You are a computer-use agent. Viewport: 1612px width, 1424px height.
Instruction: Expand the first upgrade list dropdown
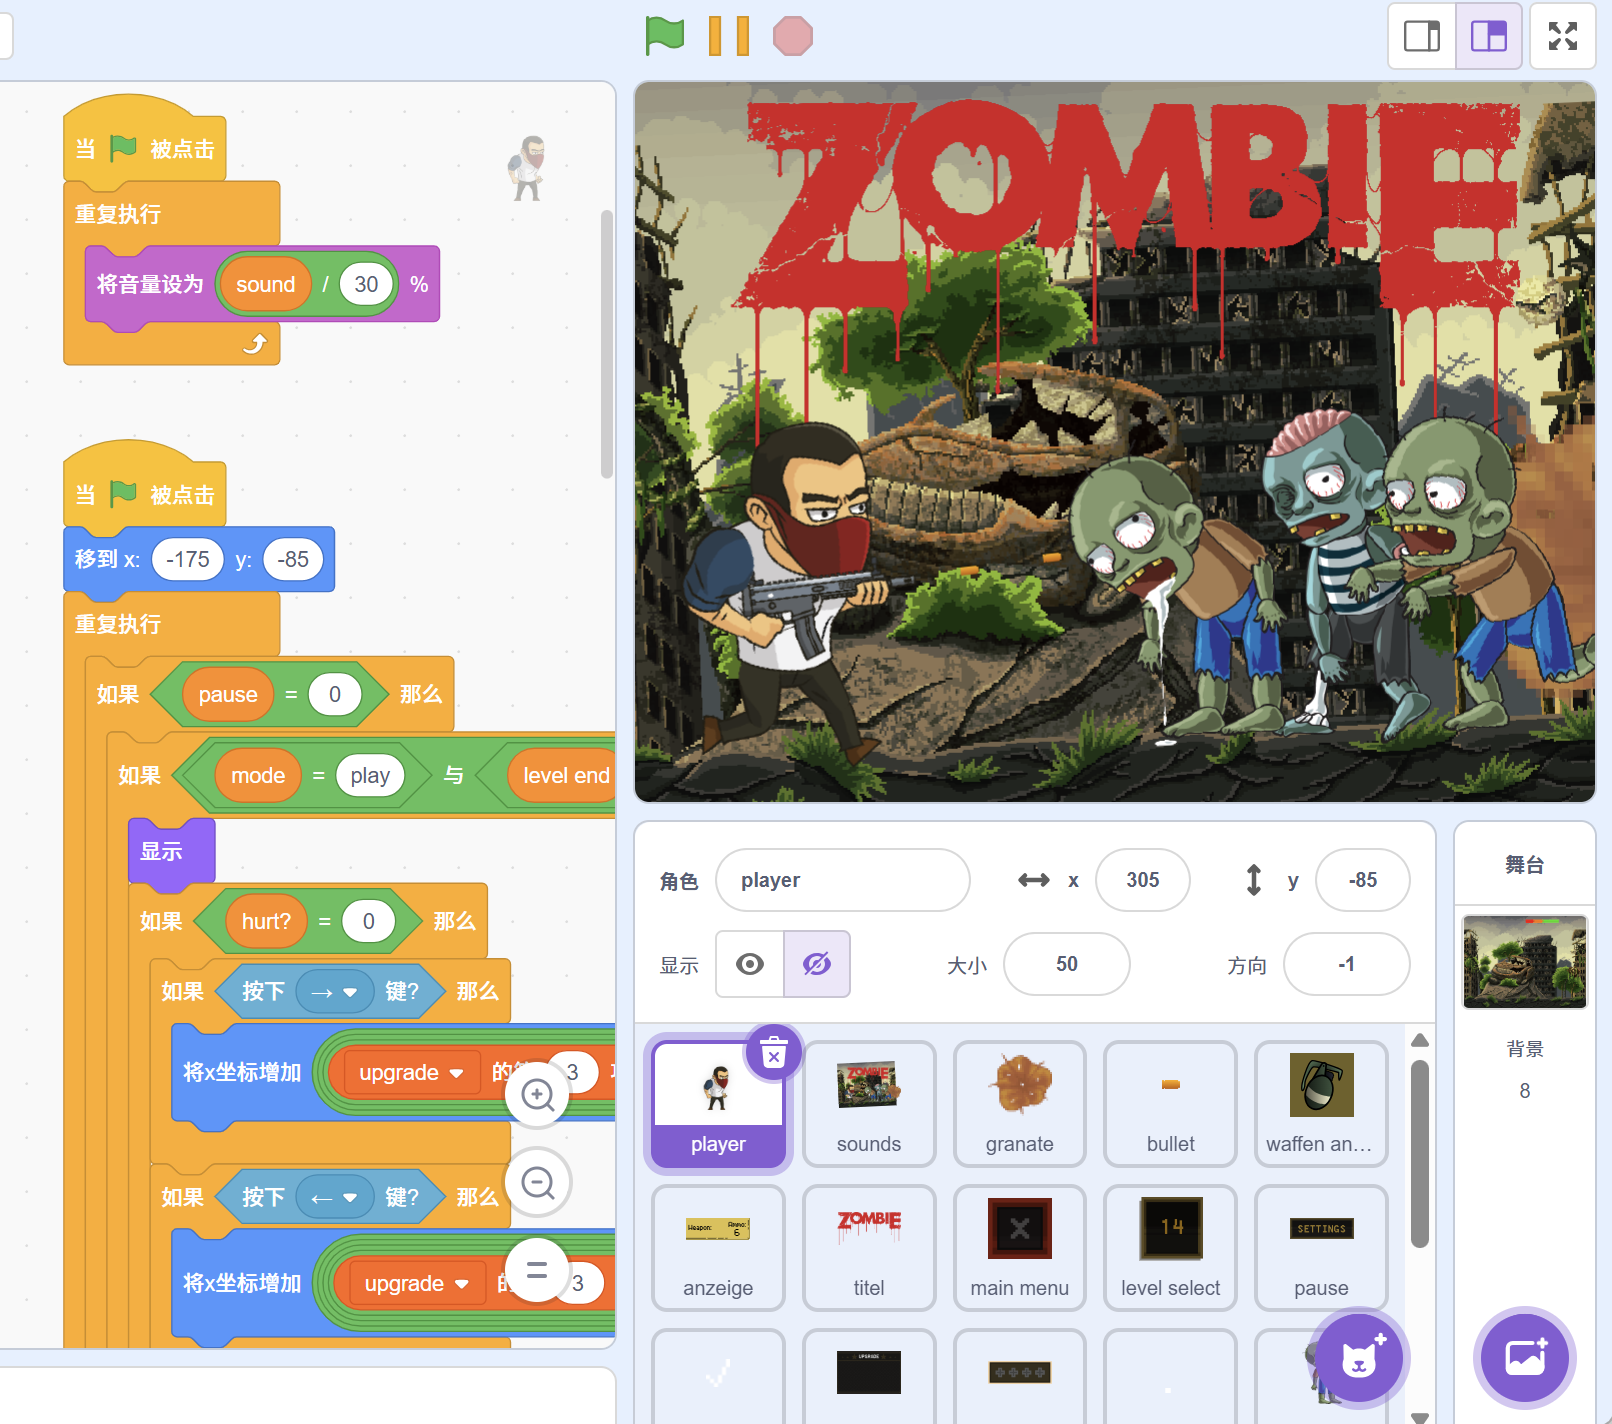(x=456, y=1073)
